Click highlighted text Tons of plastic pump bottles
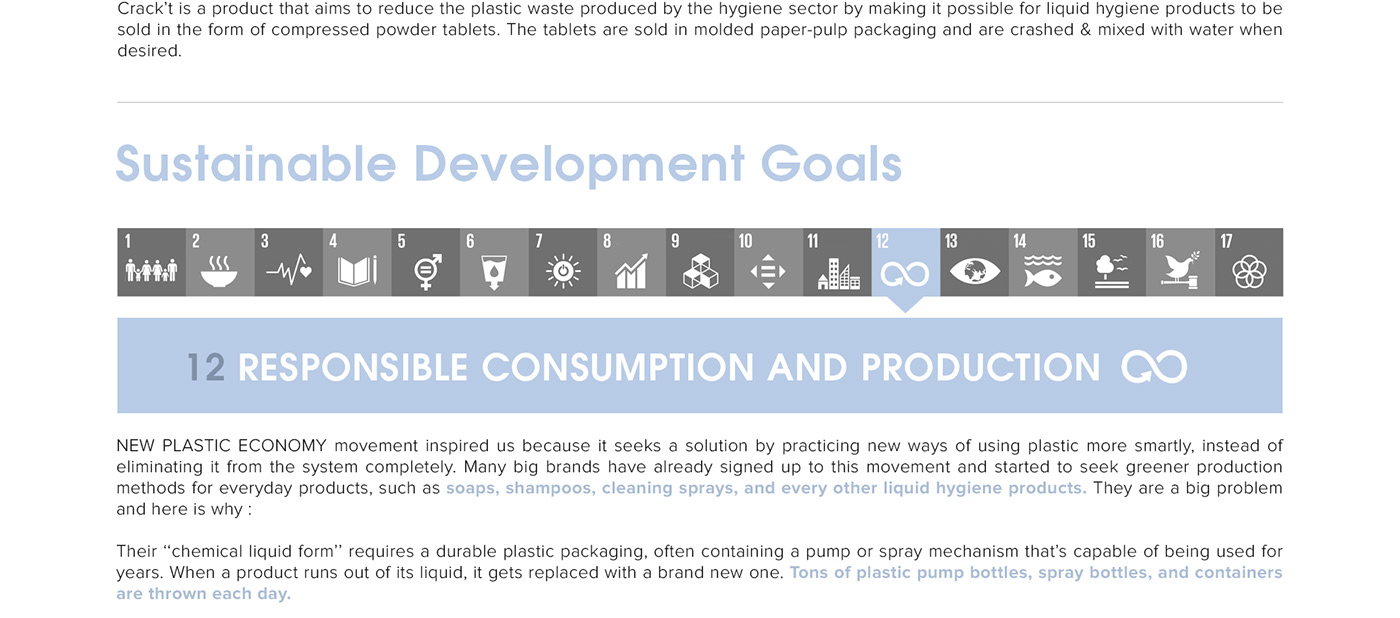Image resolution: width=1400 pixels, height=618 pixels. point(700,583)
